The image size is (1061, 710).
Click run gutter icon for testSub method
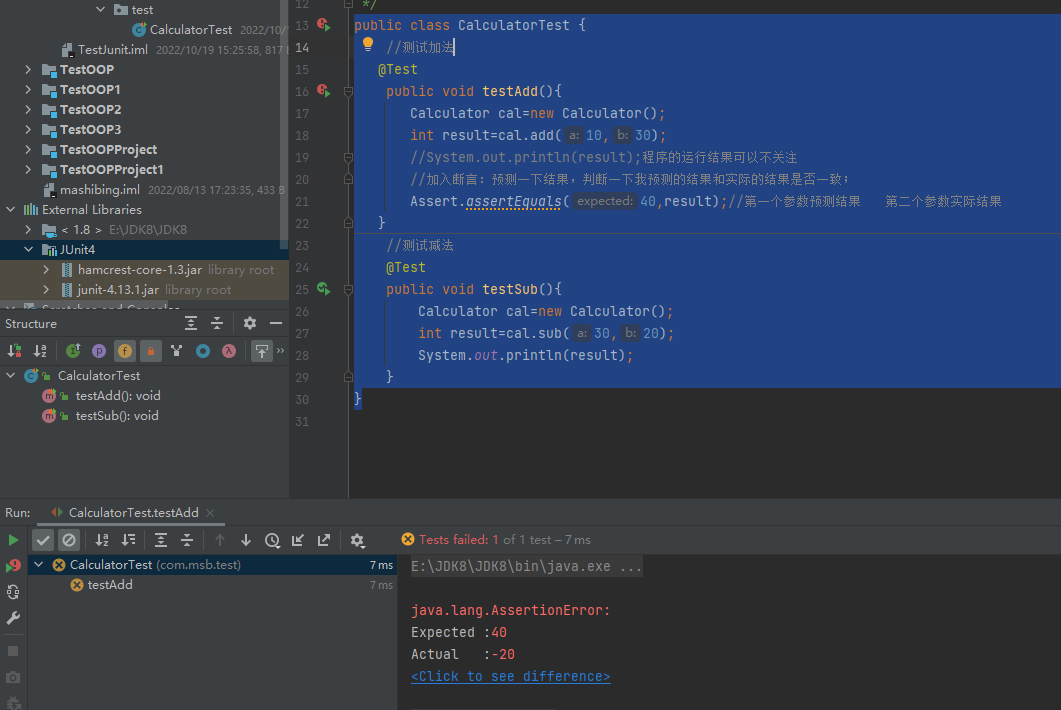point(323,289)
